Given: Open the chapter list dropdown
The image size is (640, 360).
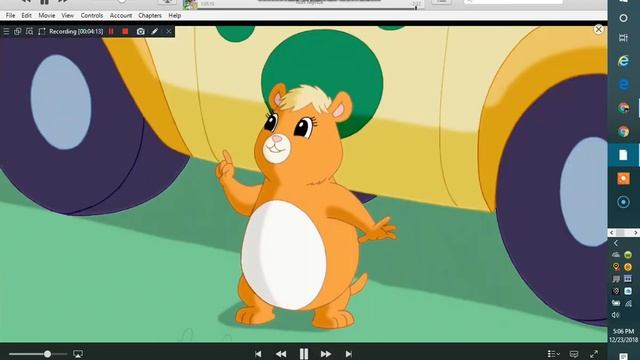Looking at the screenshot, I should pyautogui.click(x=553, y=354).
